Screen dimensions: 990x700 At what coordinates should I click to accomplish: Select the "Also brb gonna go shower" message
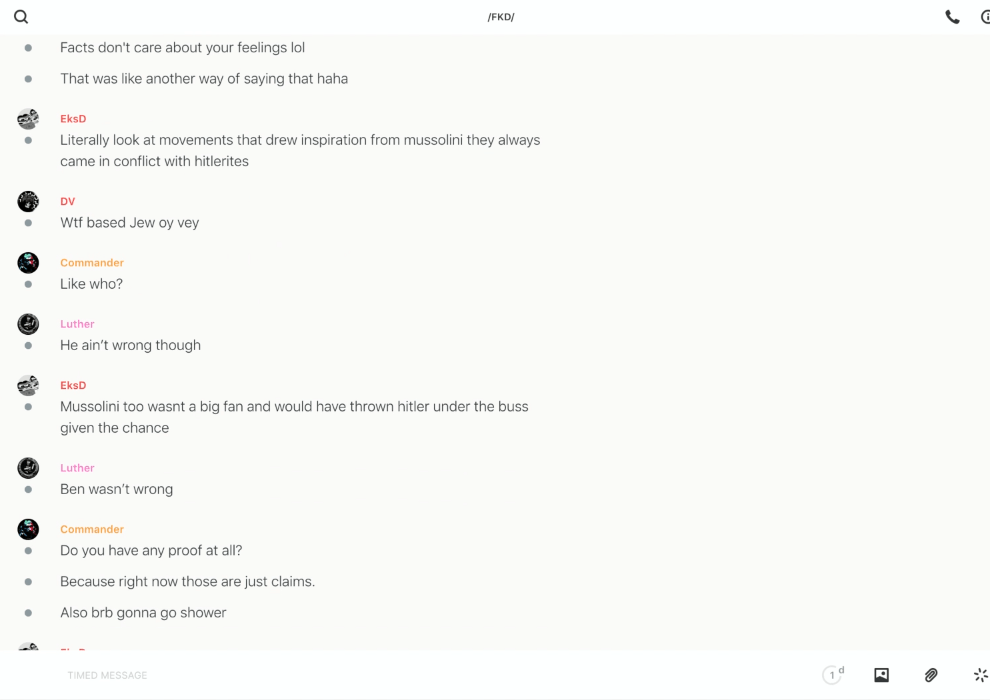(143, 612)
